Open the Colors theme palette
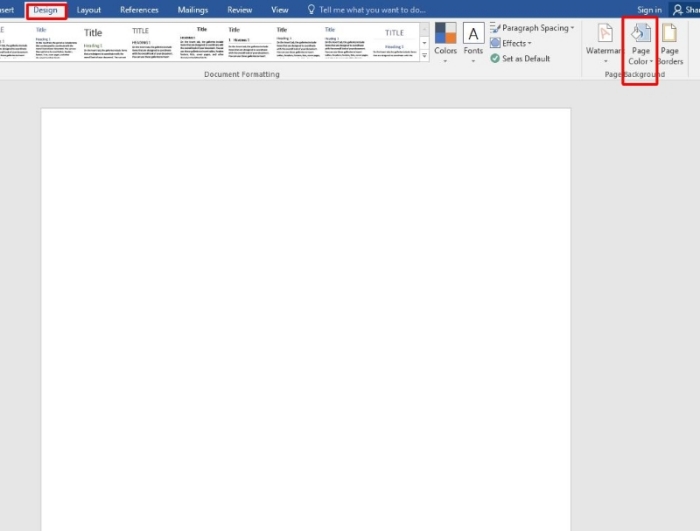 [445, 41]
